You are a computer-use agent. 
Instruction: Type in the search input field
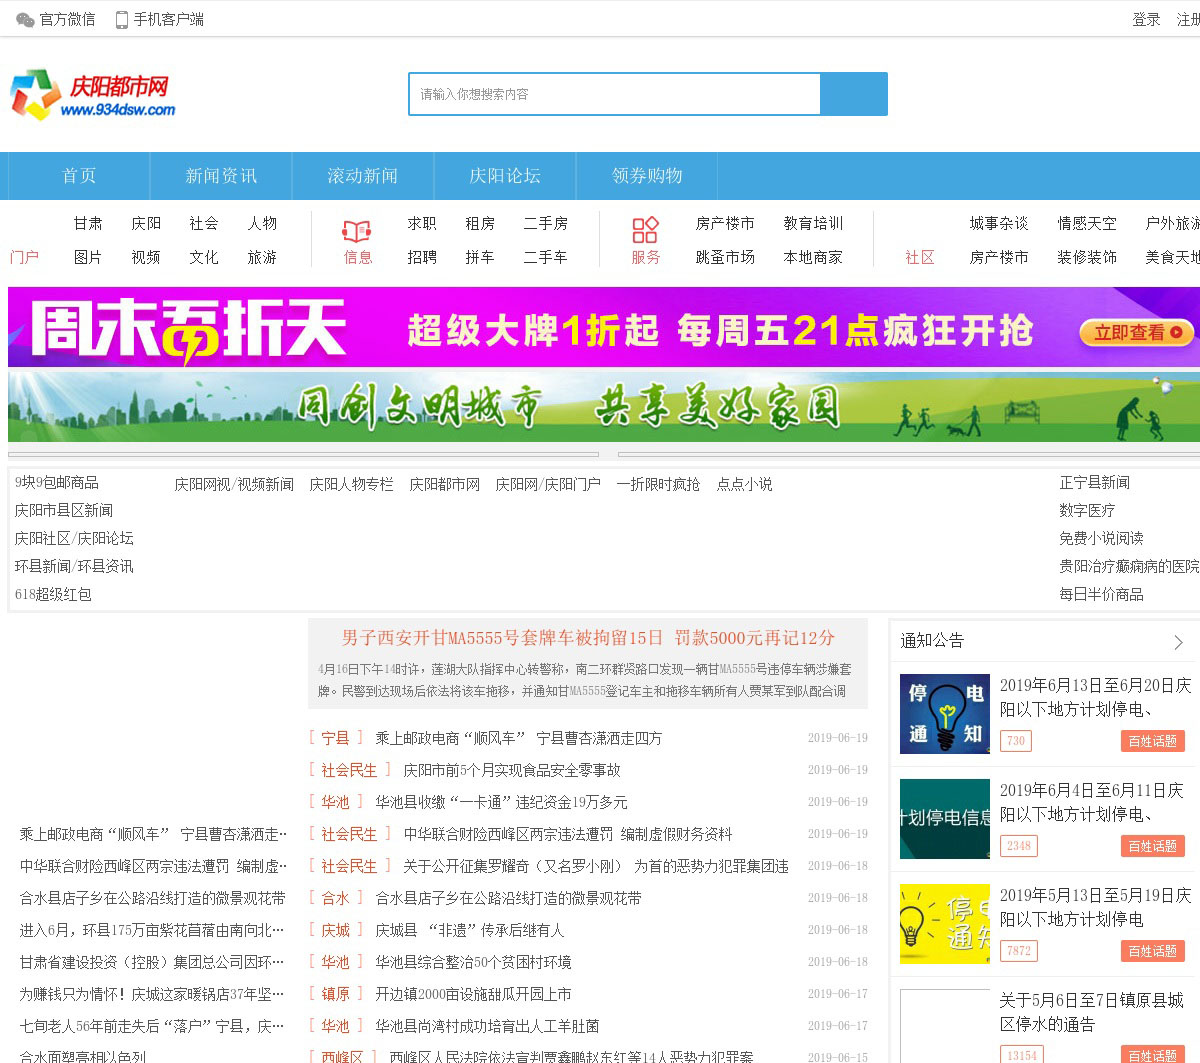(614, 95)
